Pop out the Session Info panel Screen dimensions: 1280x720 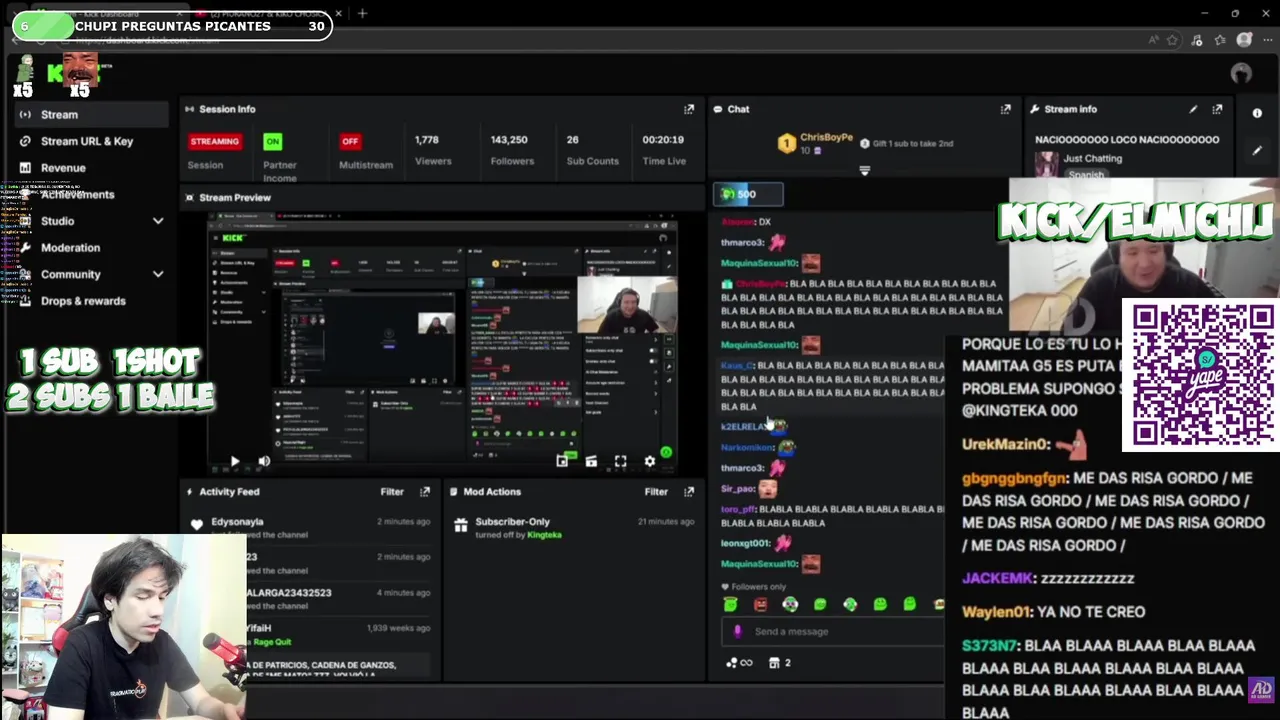(x=689, y=109)
